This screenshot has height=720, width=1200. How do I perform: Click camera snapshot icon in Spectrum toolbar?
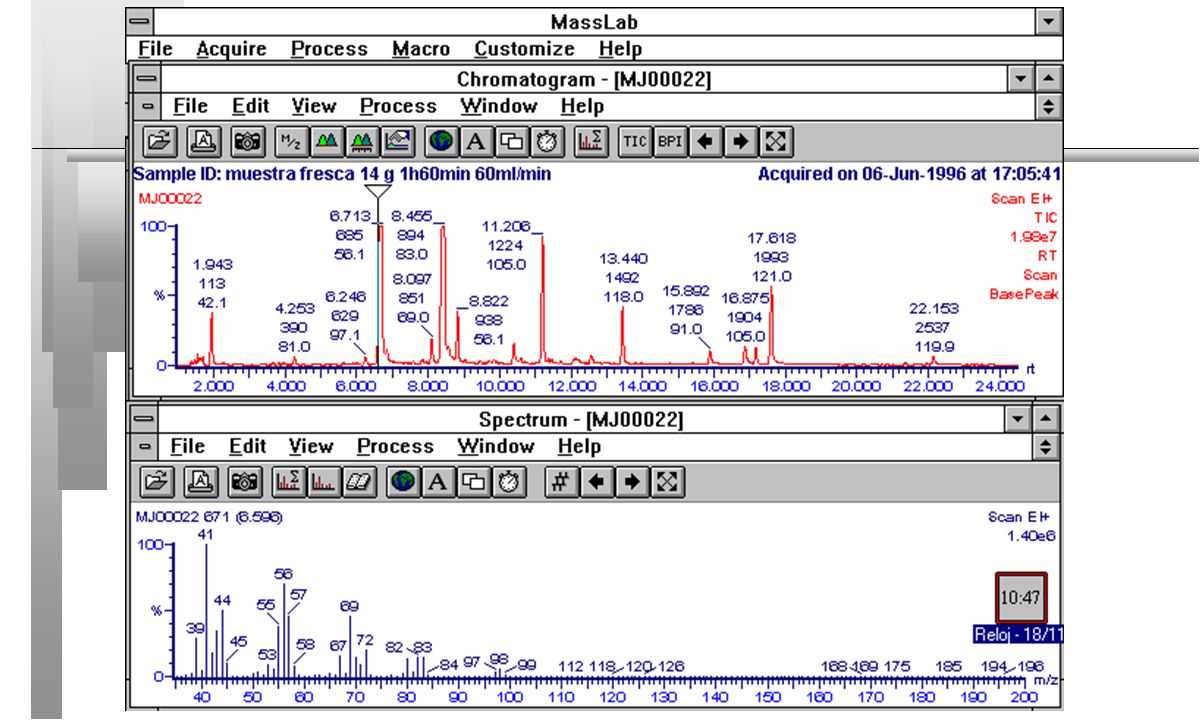[x=245, y=482]
